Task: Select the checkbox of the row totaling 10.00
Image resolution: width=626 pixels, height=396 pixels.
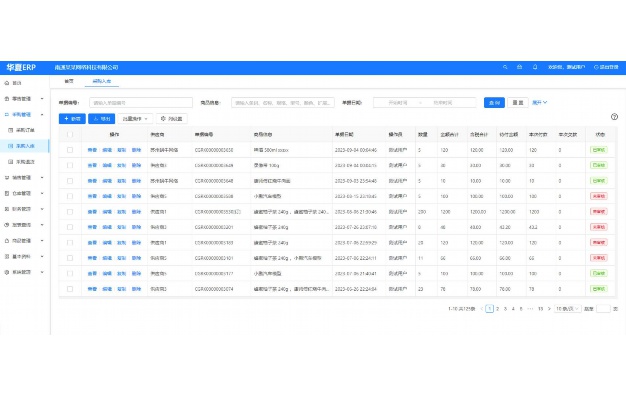Action: pyautogui.click(x=70, y=181)
